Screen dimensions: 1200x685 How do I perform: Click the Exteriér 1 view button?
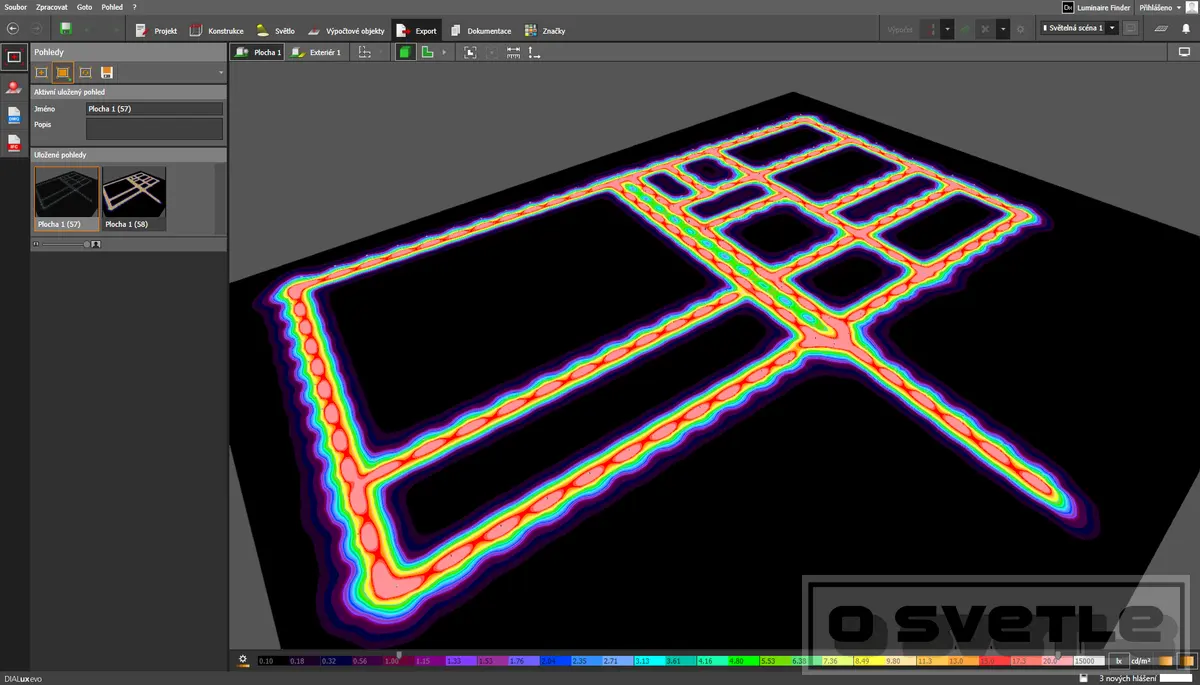pyautogui.click(x=316, y=52)
